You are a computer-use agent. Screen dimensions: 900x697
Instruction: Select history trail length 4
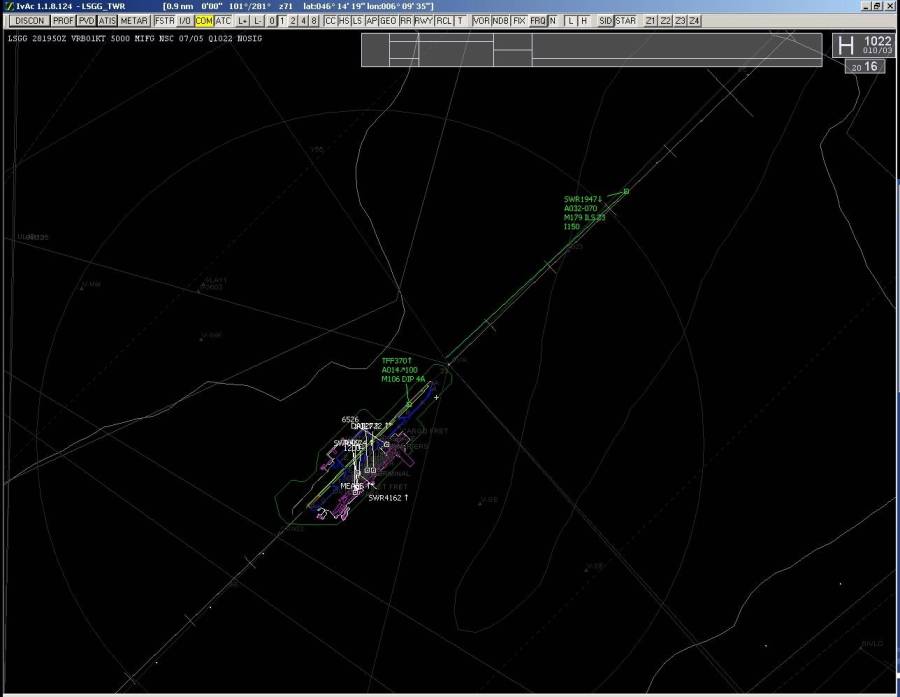303,21
